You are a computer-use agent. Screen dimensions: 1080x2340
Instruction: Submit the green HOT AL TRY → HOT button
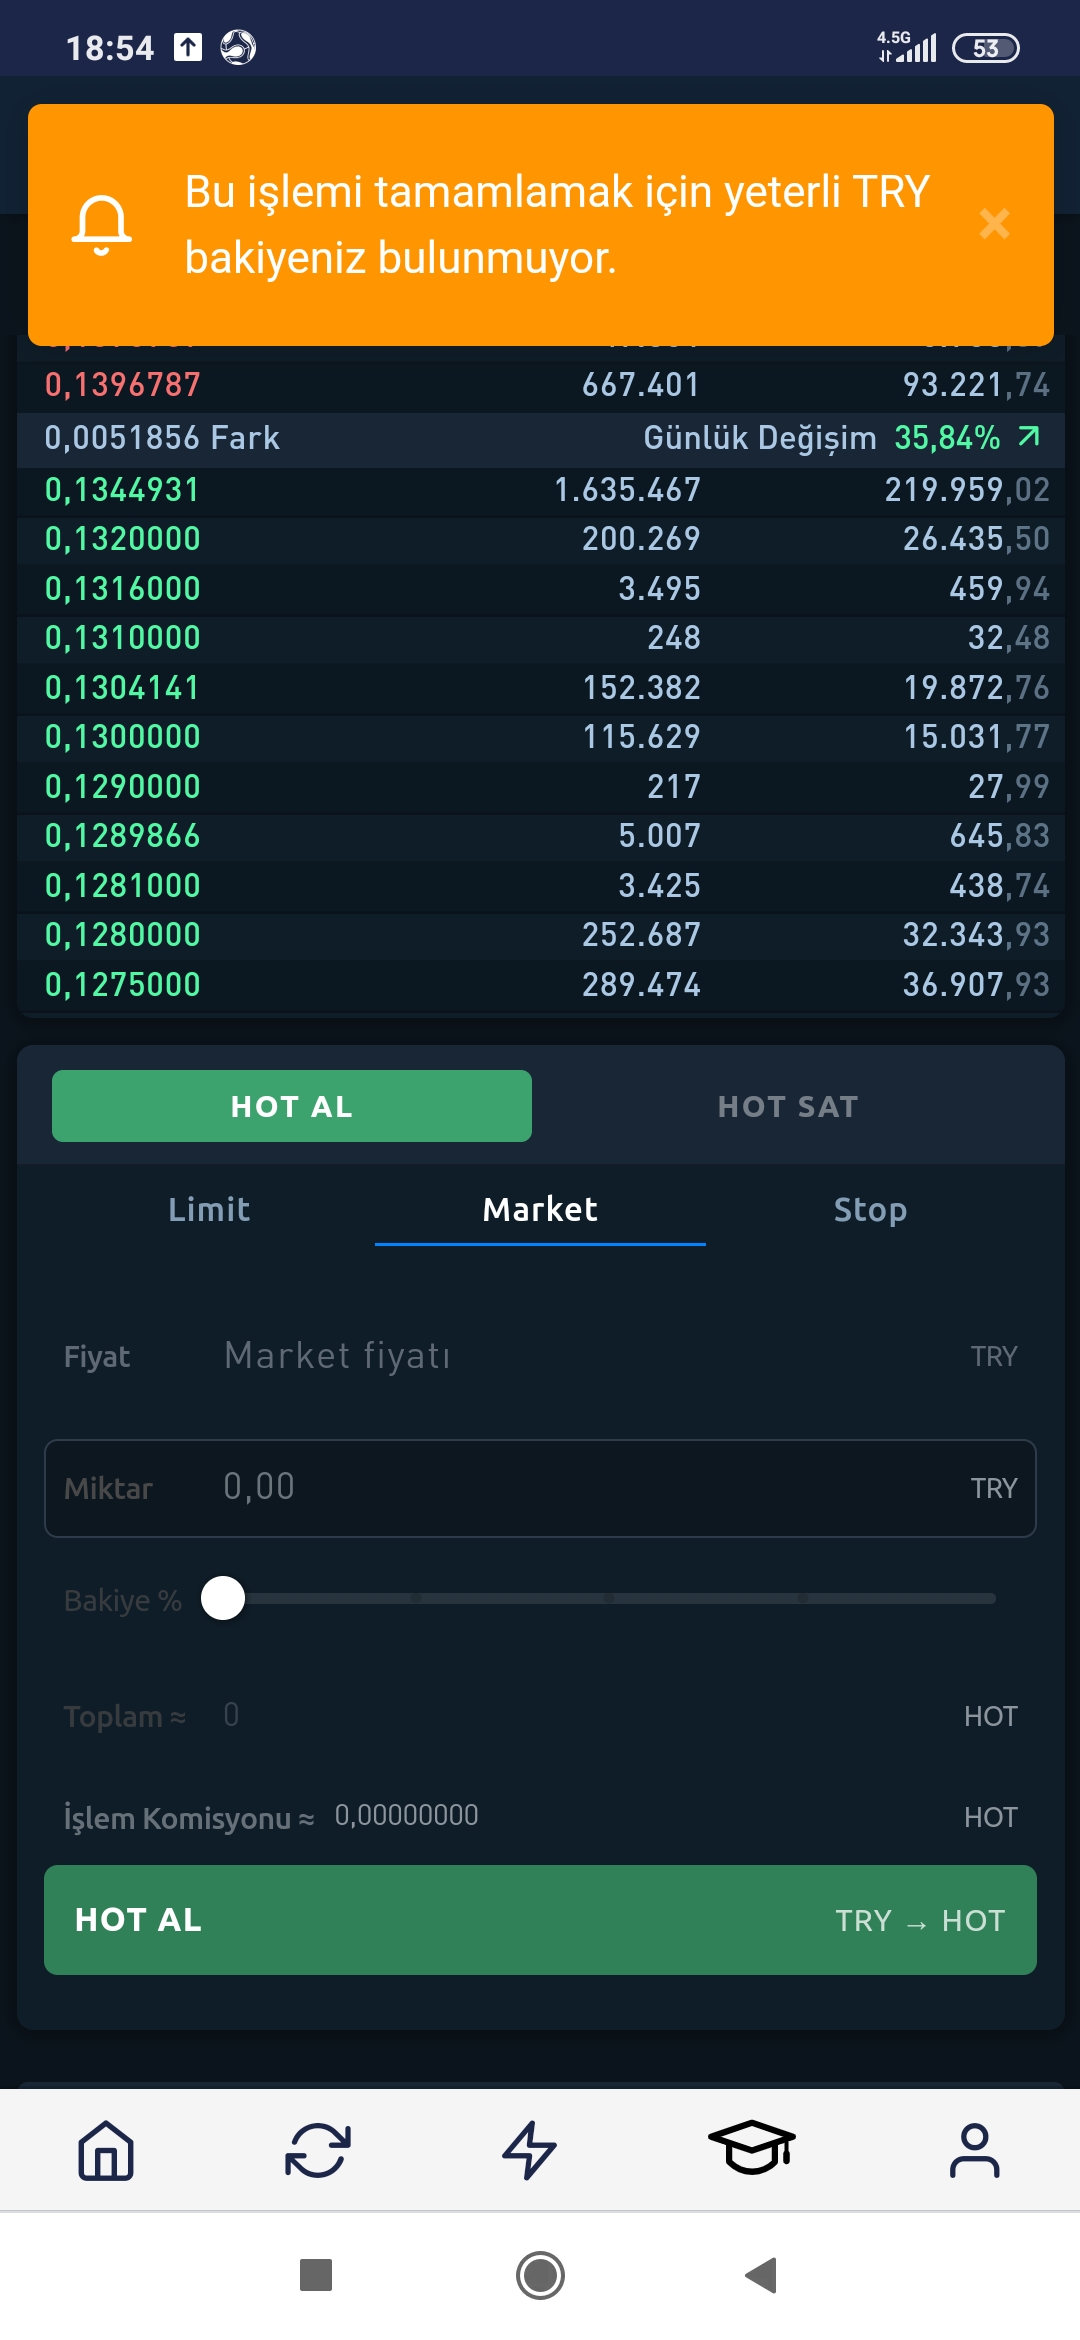[540, 1920]
